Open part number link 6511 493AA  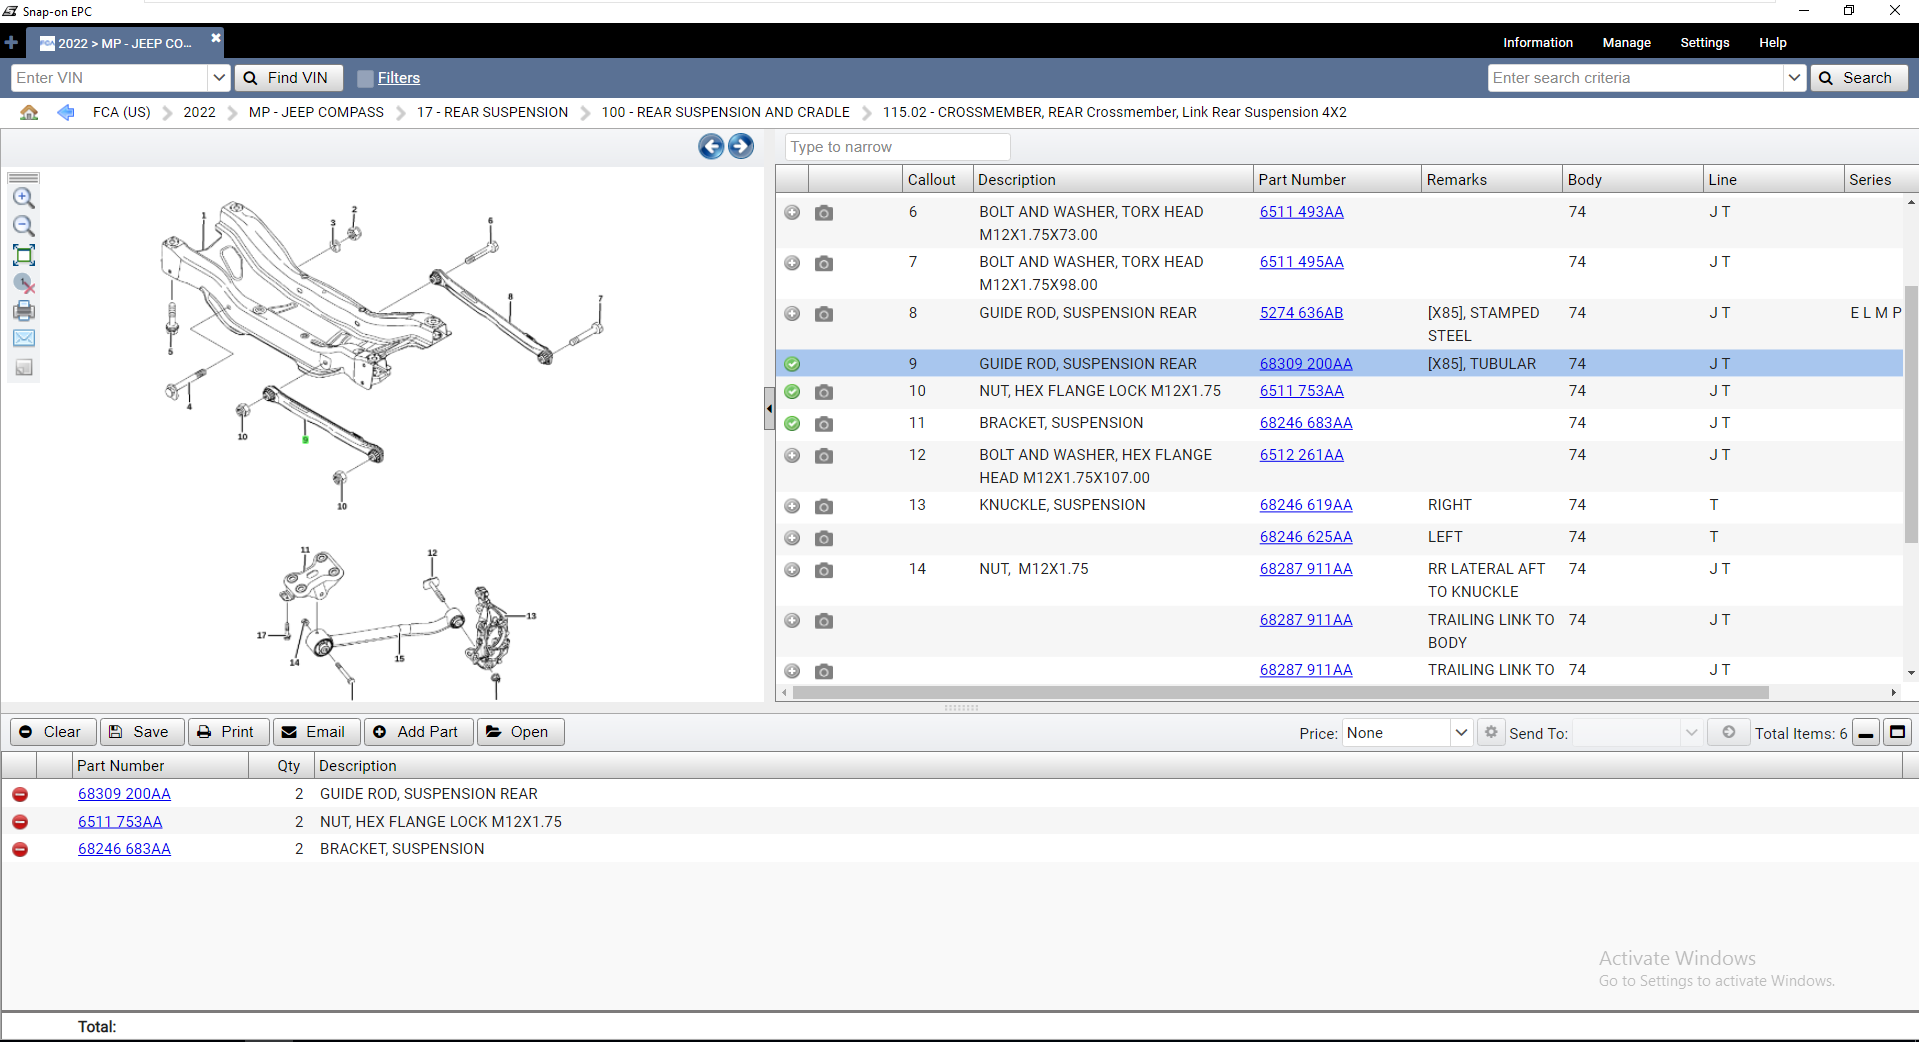[x=1301, y=212]
